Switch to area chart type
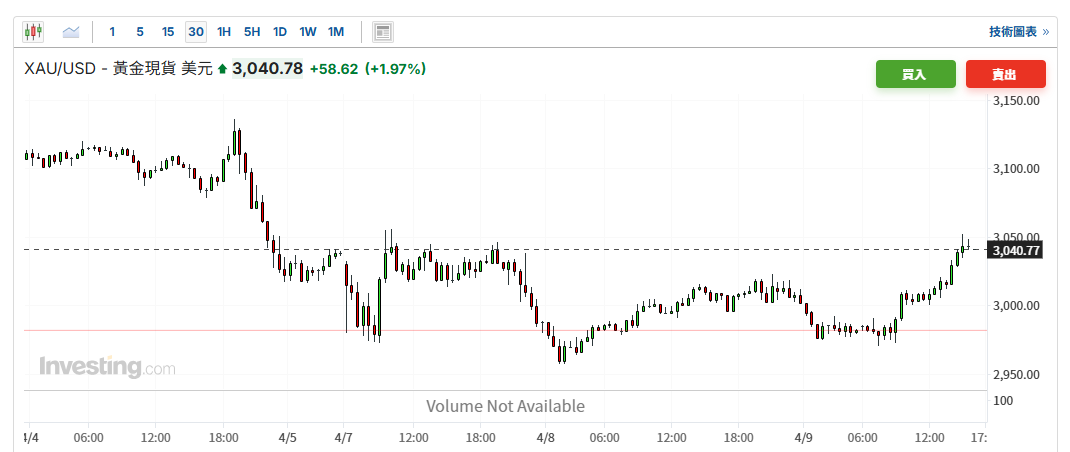The height and width of the screenshot is (452, 1070). click(70, 32)
